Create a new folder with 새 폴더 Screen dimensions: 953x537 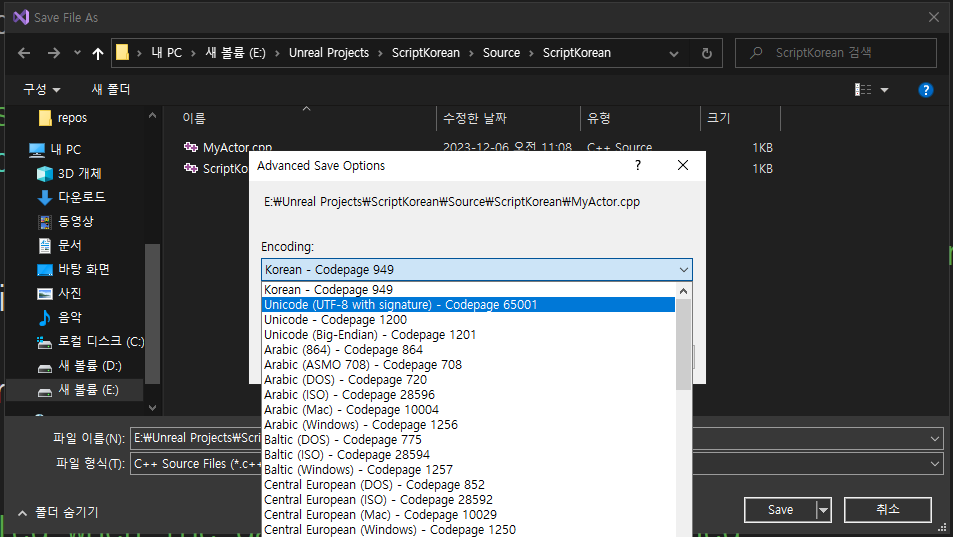coord(111,89)
